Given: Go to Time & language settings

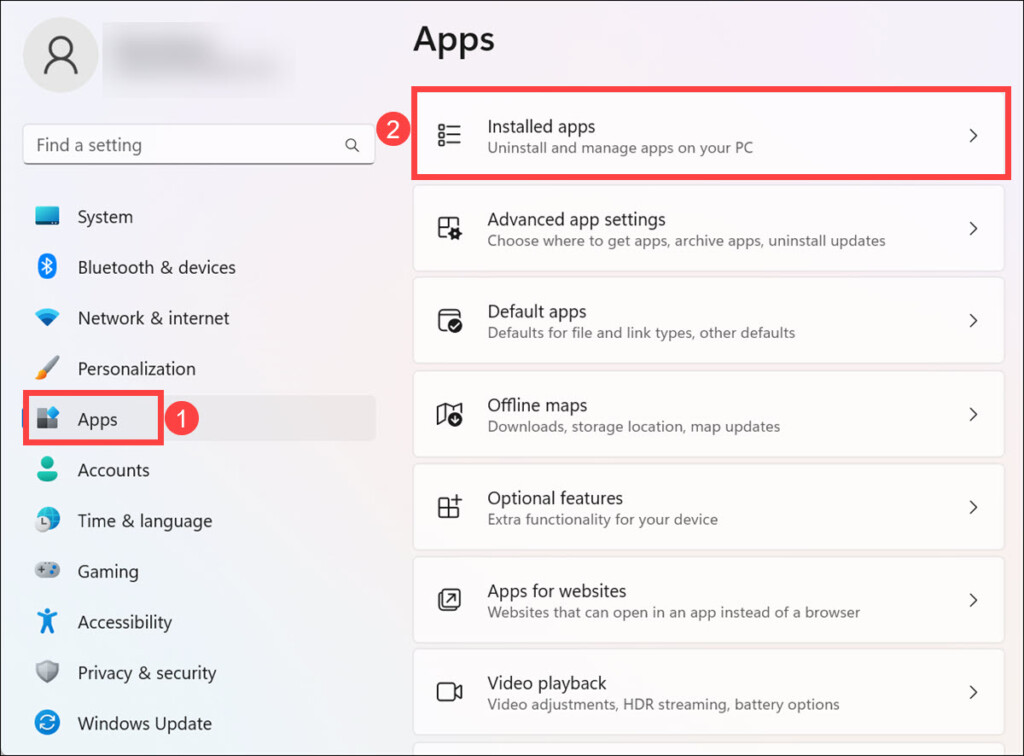Looking at the screenshot, I should point(144,521).
